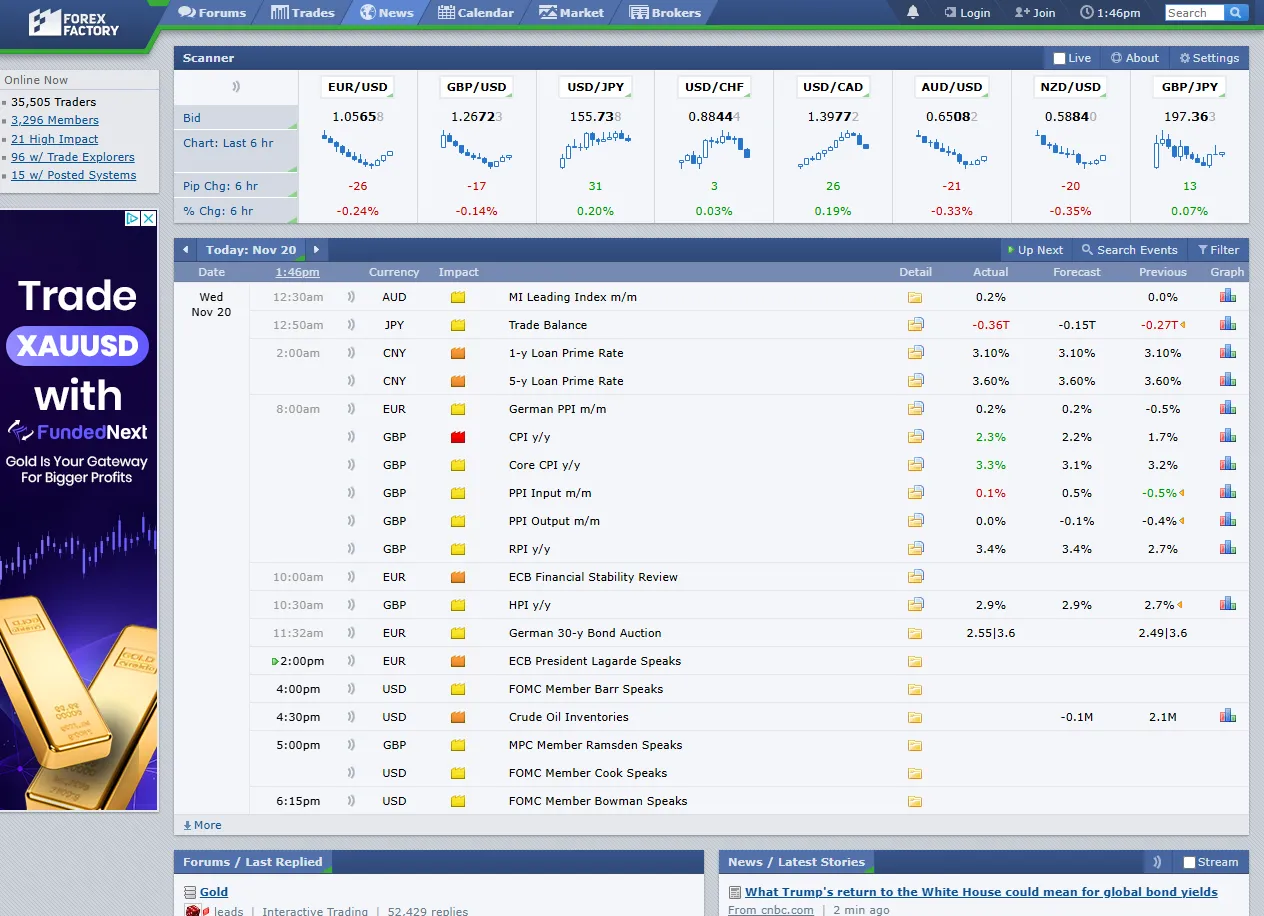The height and width of the screenshot is (916, 1264).
Task: Click Scanner Settings button
Action: [x=1209, y=58]
